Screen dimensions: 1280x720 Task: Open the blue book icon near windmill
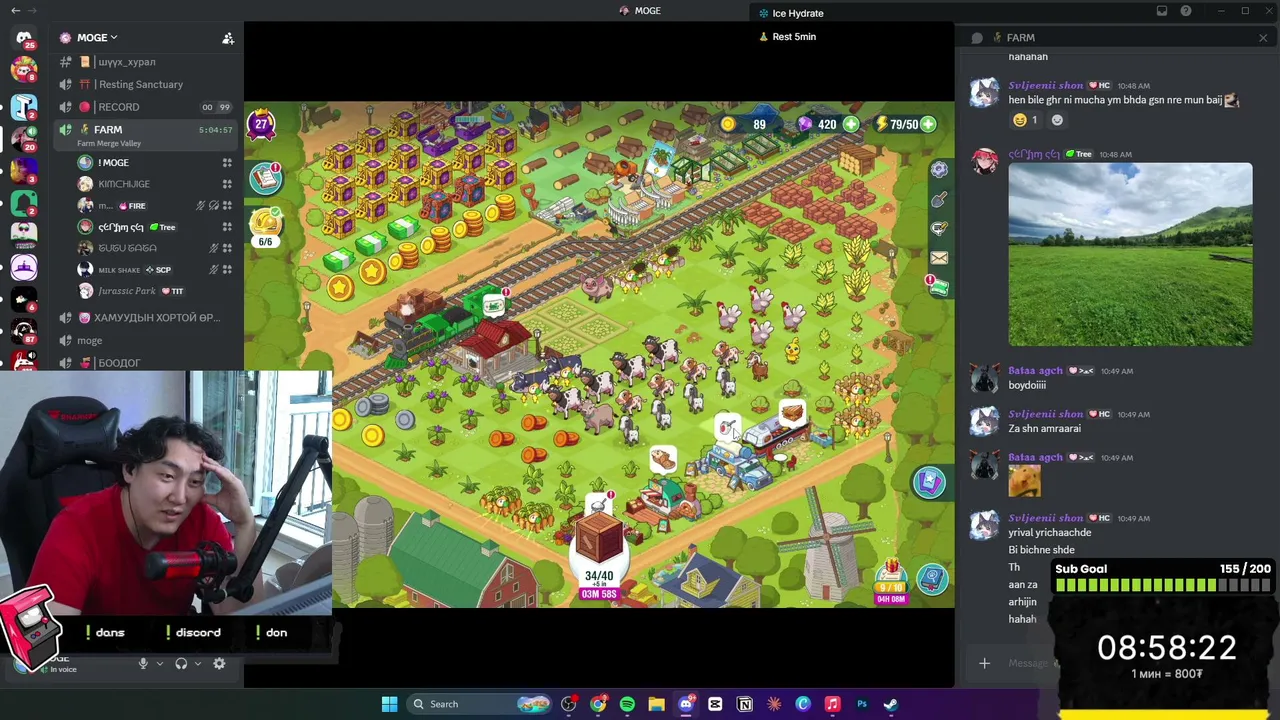click(932, 578)
